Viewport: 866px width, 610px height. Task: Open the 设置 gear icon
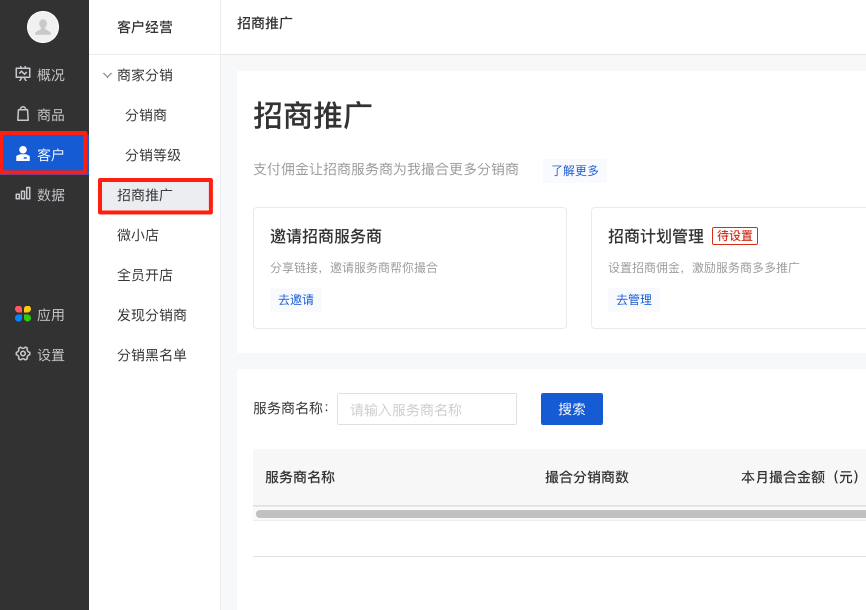(x=23, y=354)
